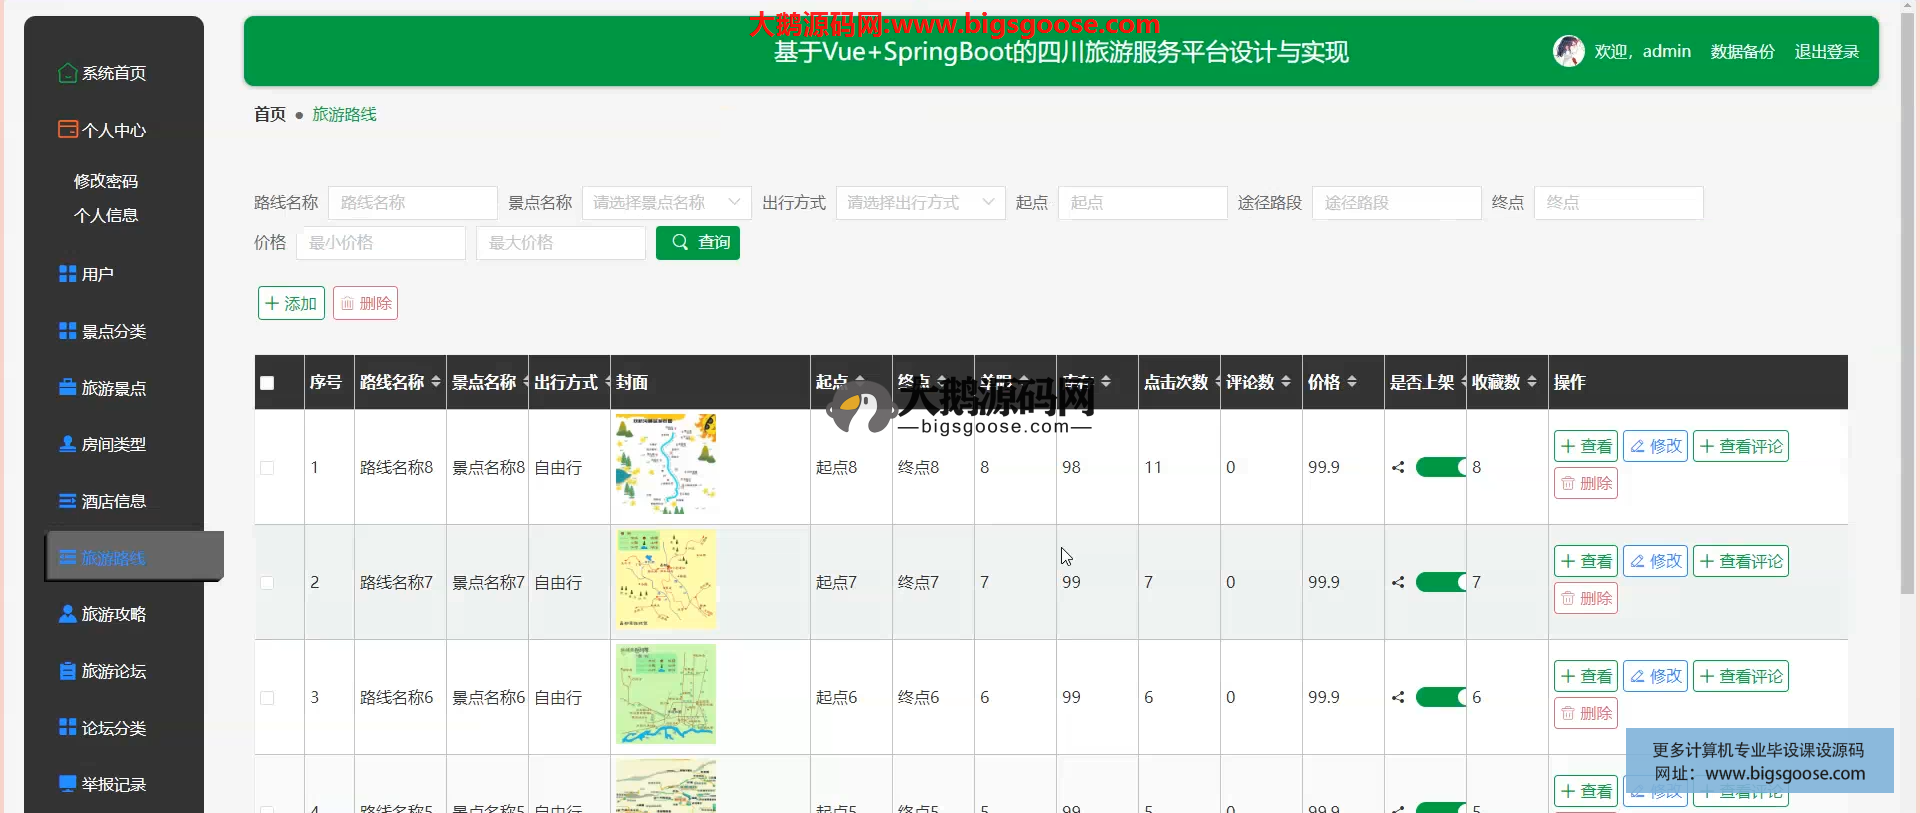Sort the table by 价格 column
Screen dimensions: 1920x813
click(1333, 382)
